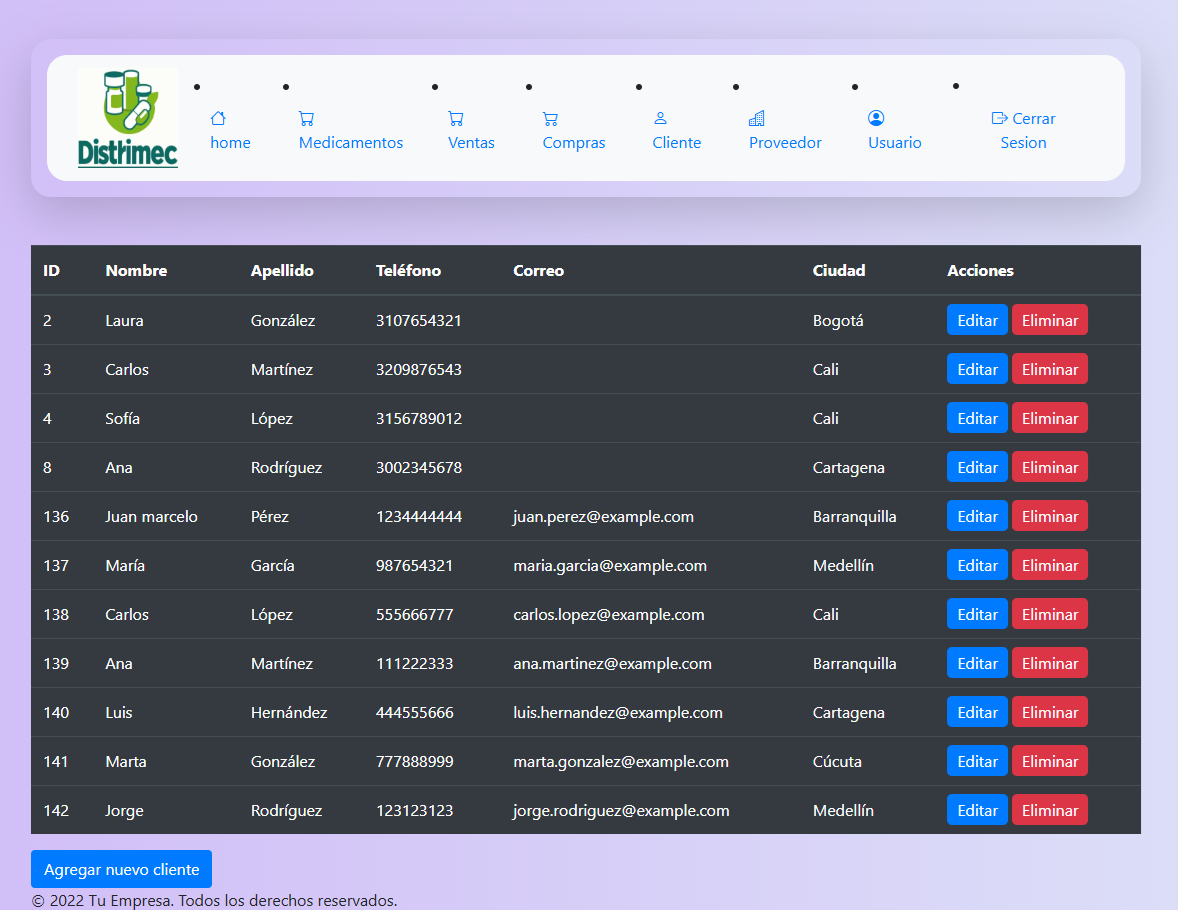Remove María García via Eliminar
The height and width of the screenshot is (910, 1178).
[1049, 566]
